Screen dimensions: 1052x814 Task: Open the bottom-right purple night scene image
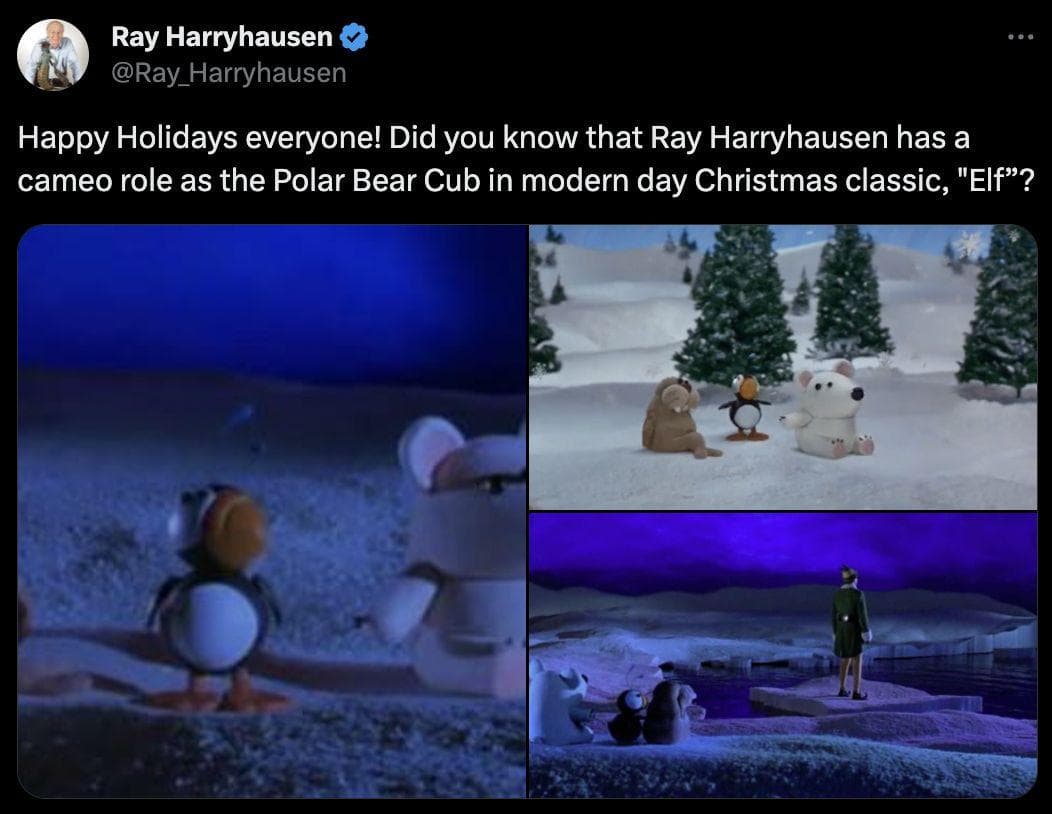783,656
